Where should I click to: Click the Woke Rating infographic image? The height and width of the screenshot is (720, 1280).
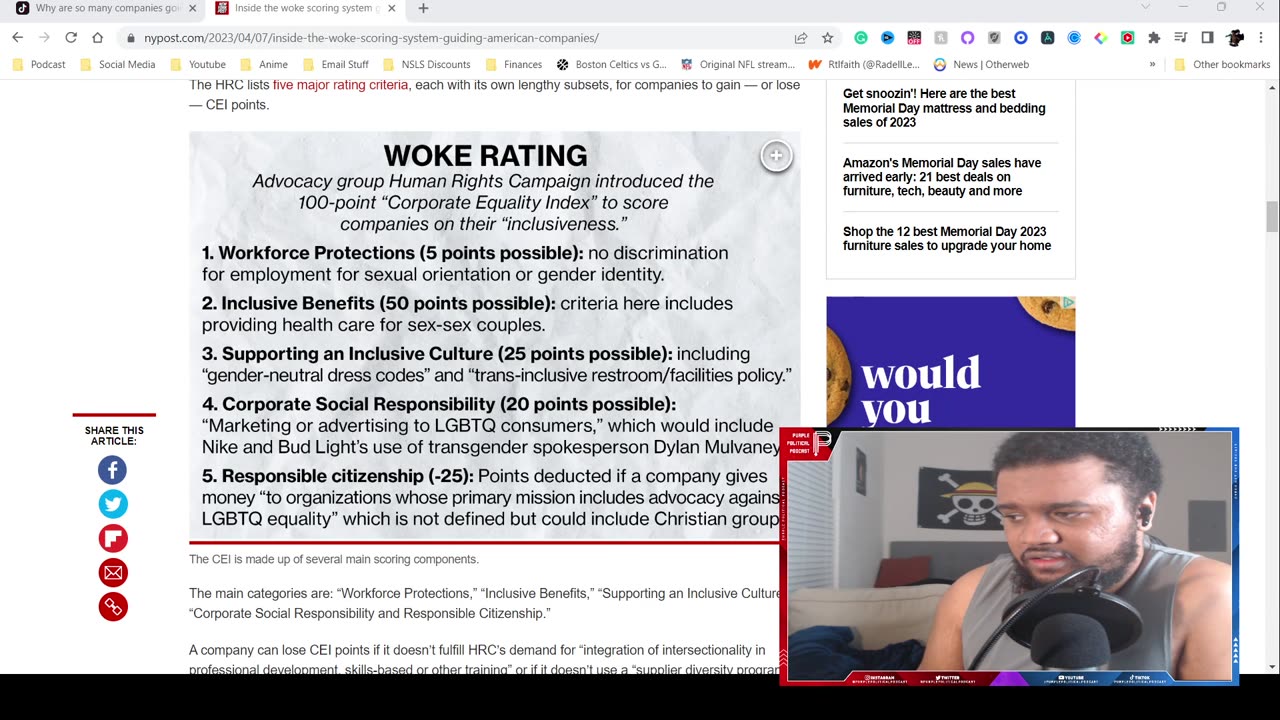494,336
